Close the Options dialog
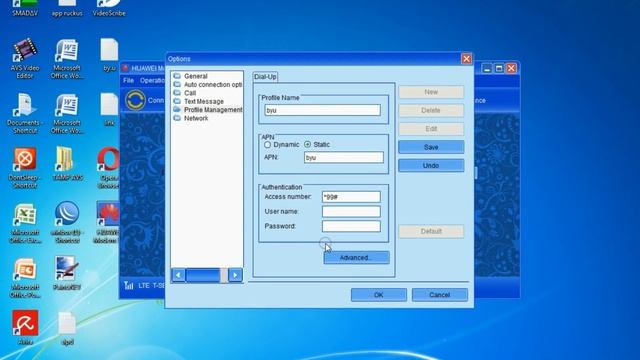 point(466,59)
